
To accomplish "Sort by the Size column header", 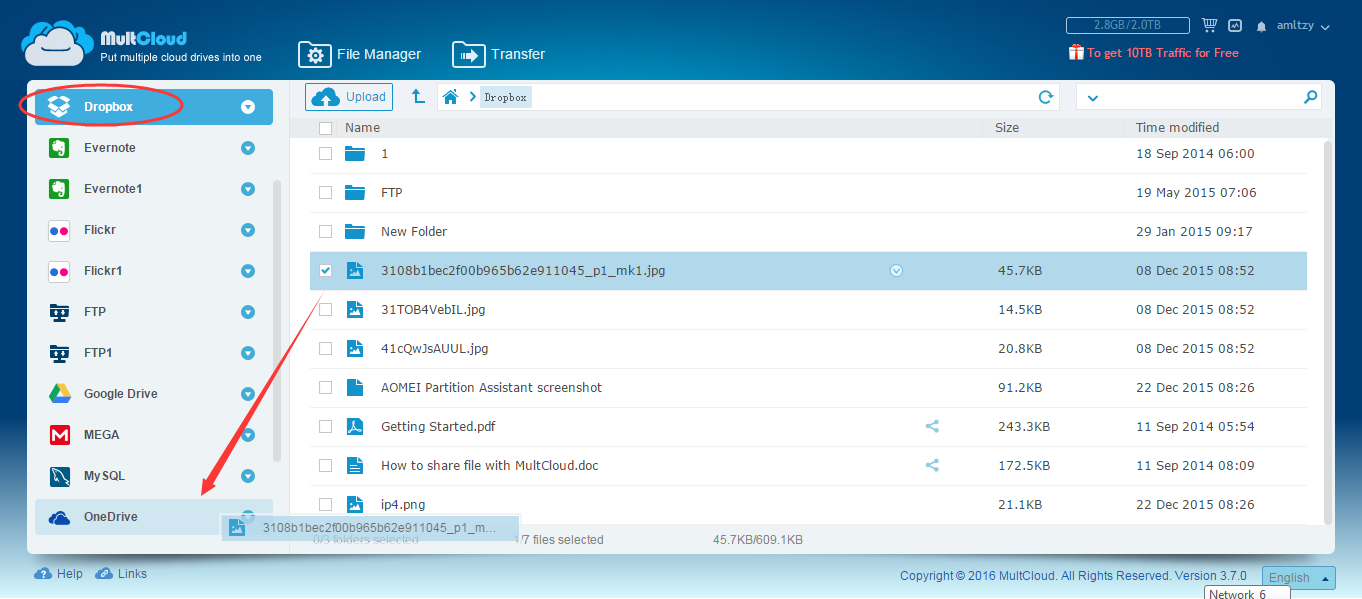I will click(1007, 128).
